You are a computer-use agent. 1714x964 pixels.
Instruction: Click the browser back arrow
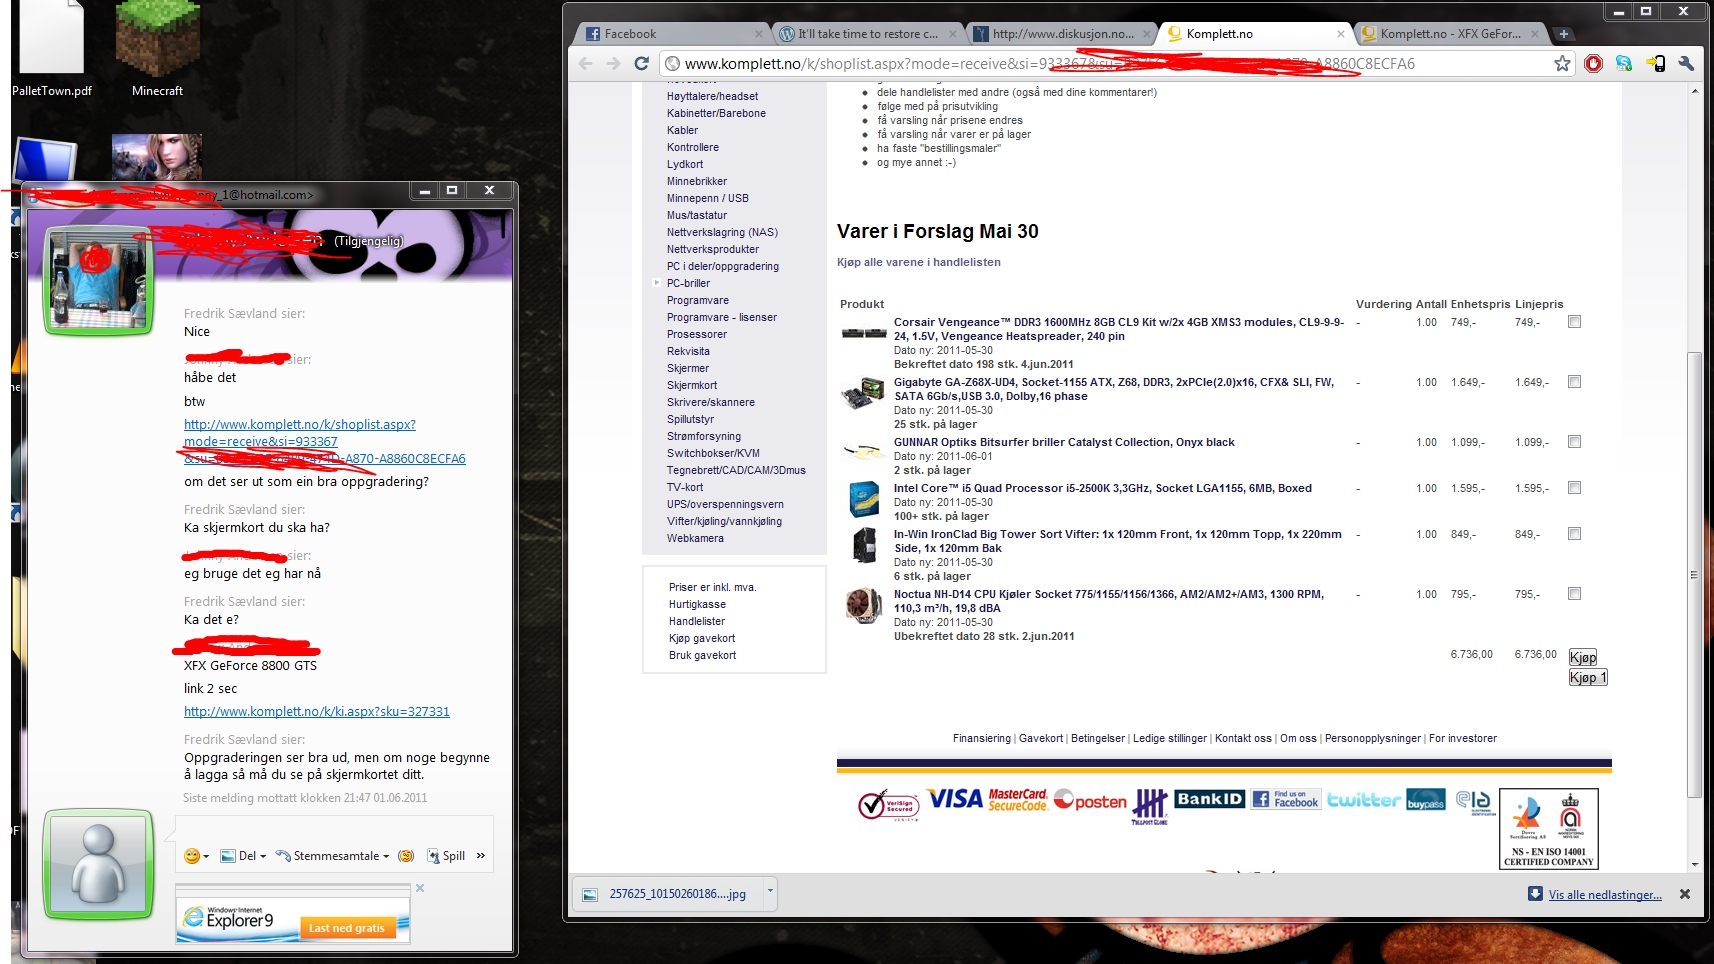[x=586, y=64]
